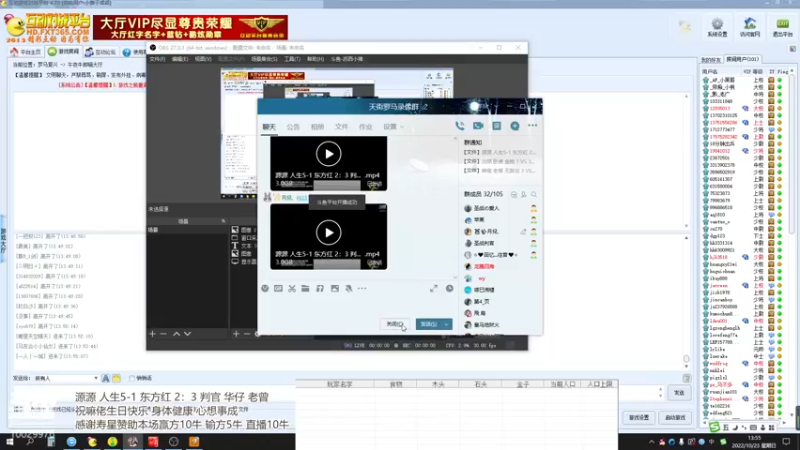Click the plus invite icon in chat header
Image resolution: width=800 pixels, height=450 pixels.
coord(515,126)
